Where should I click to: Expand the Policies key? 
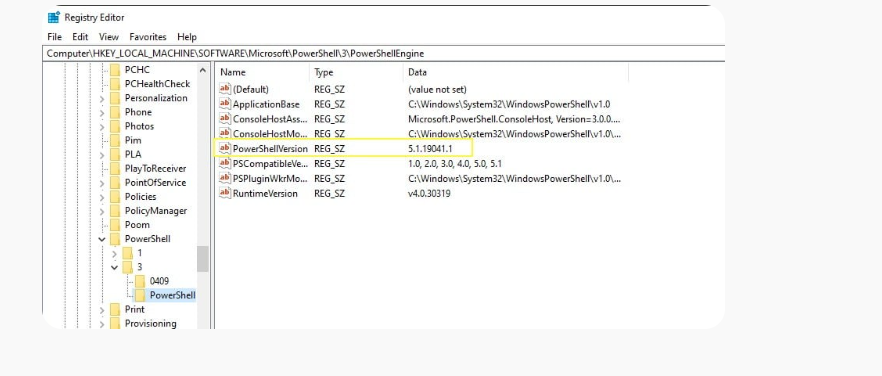coord(102,197)
